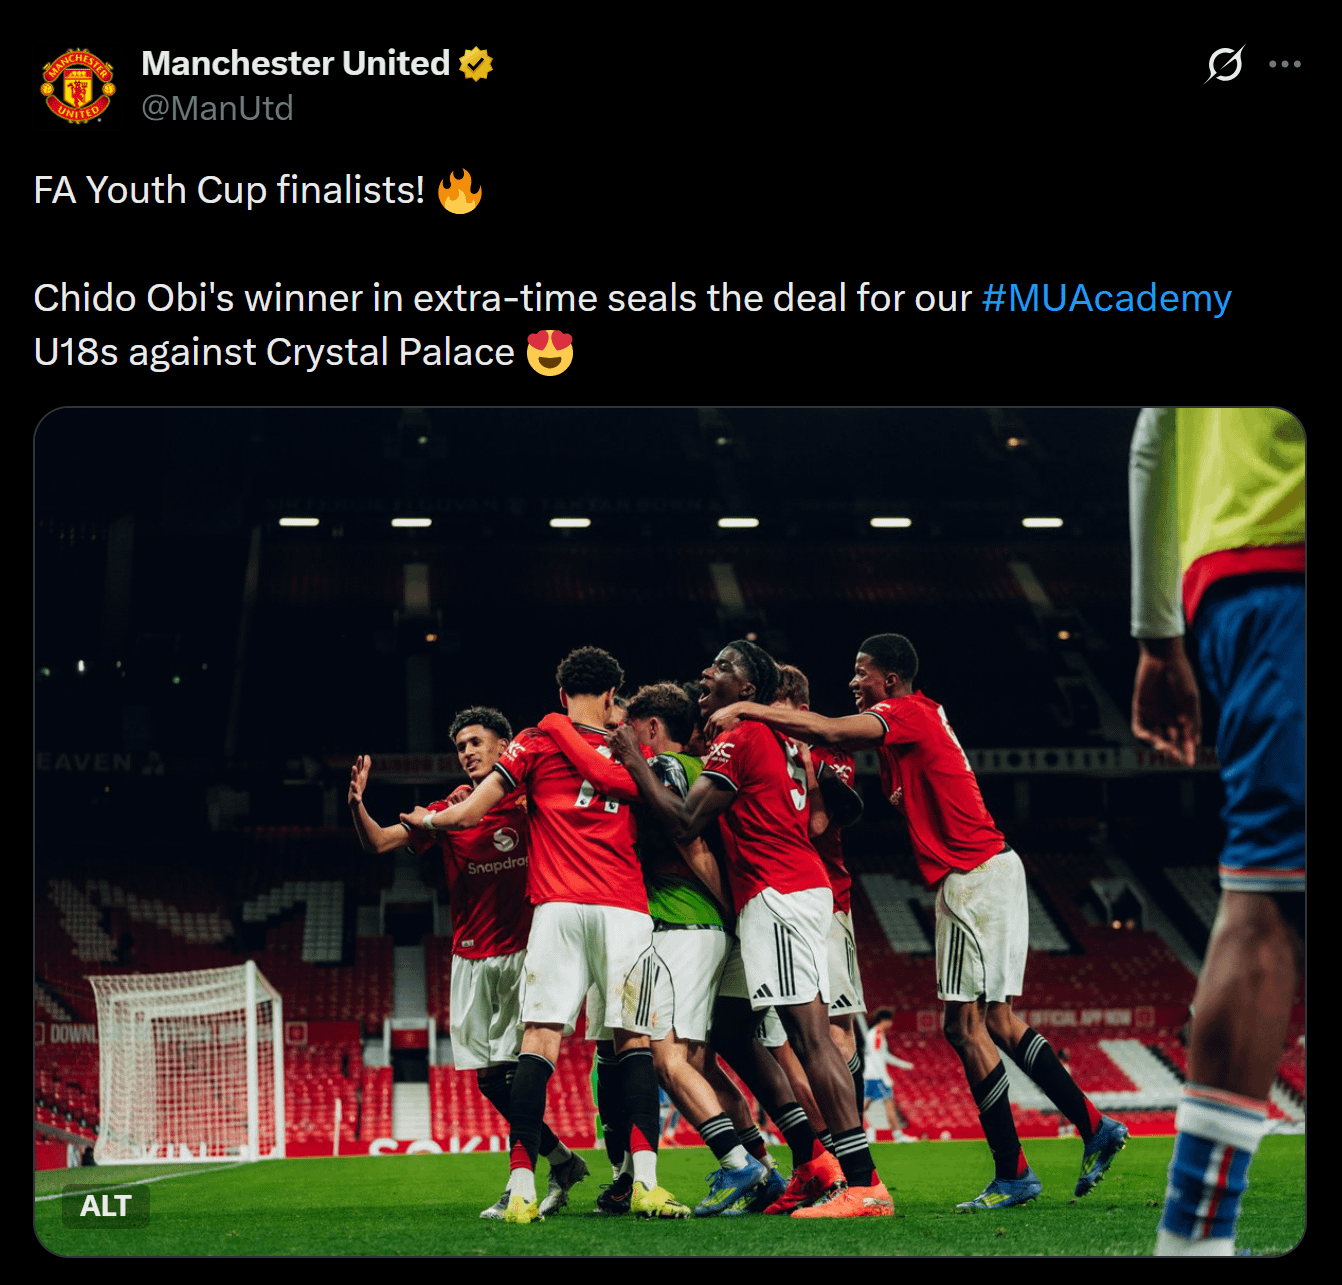
Task: Click the goal net in the photo
Action: [x=186, y=1060]
